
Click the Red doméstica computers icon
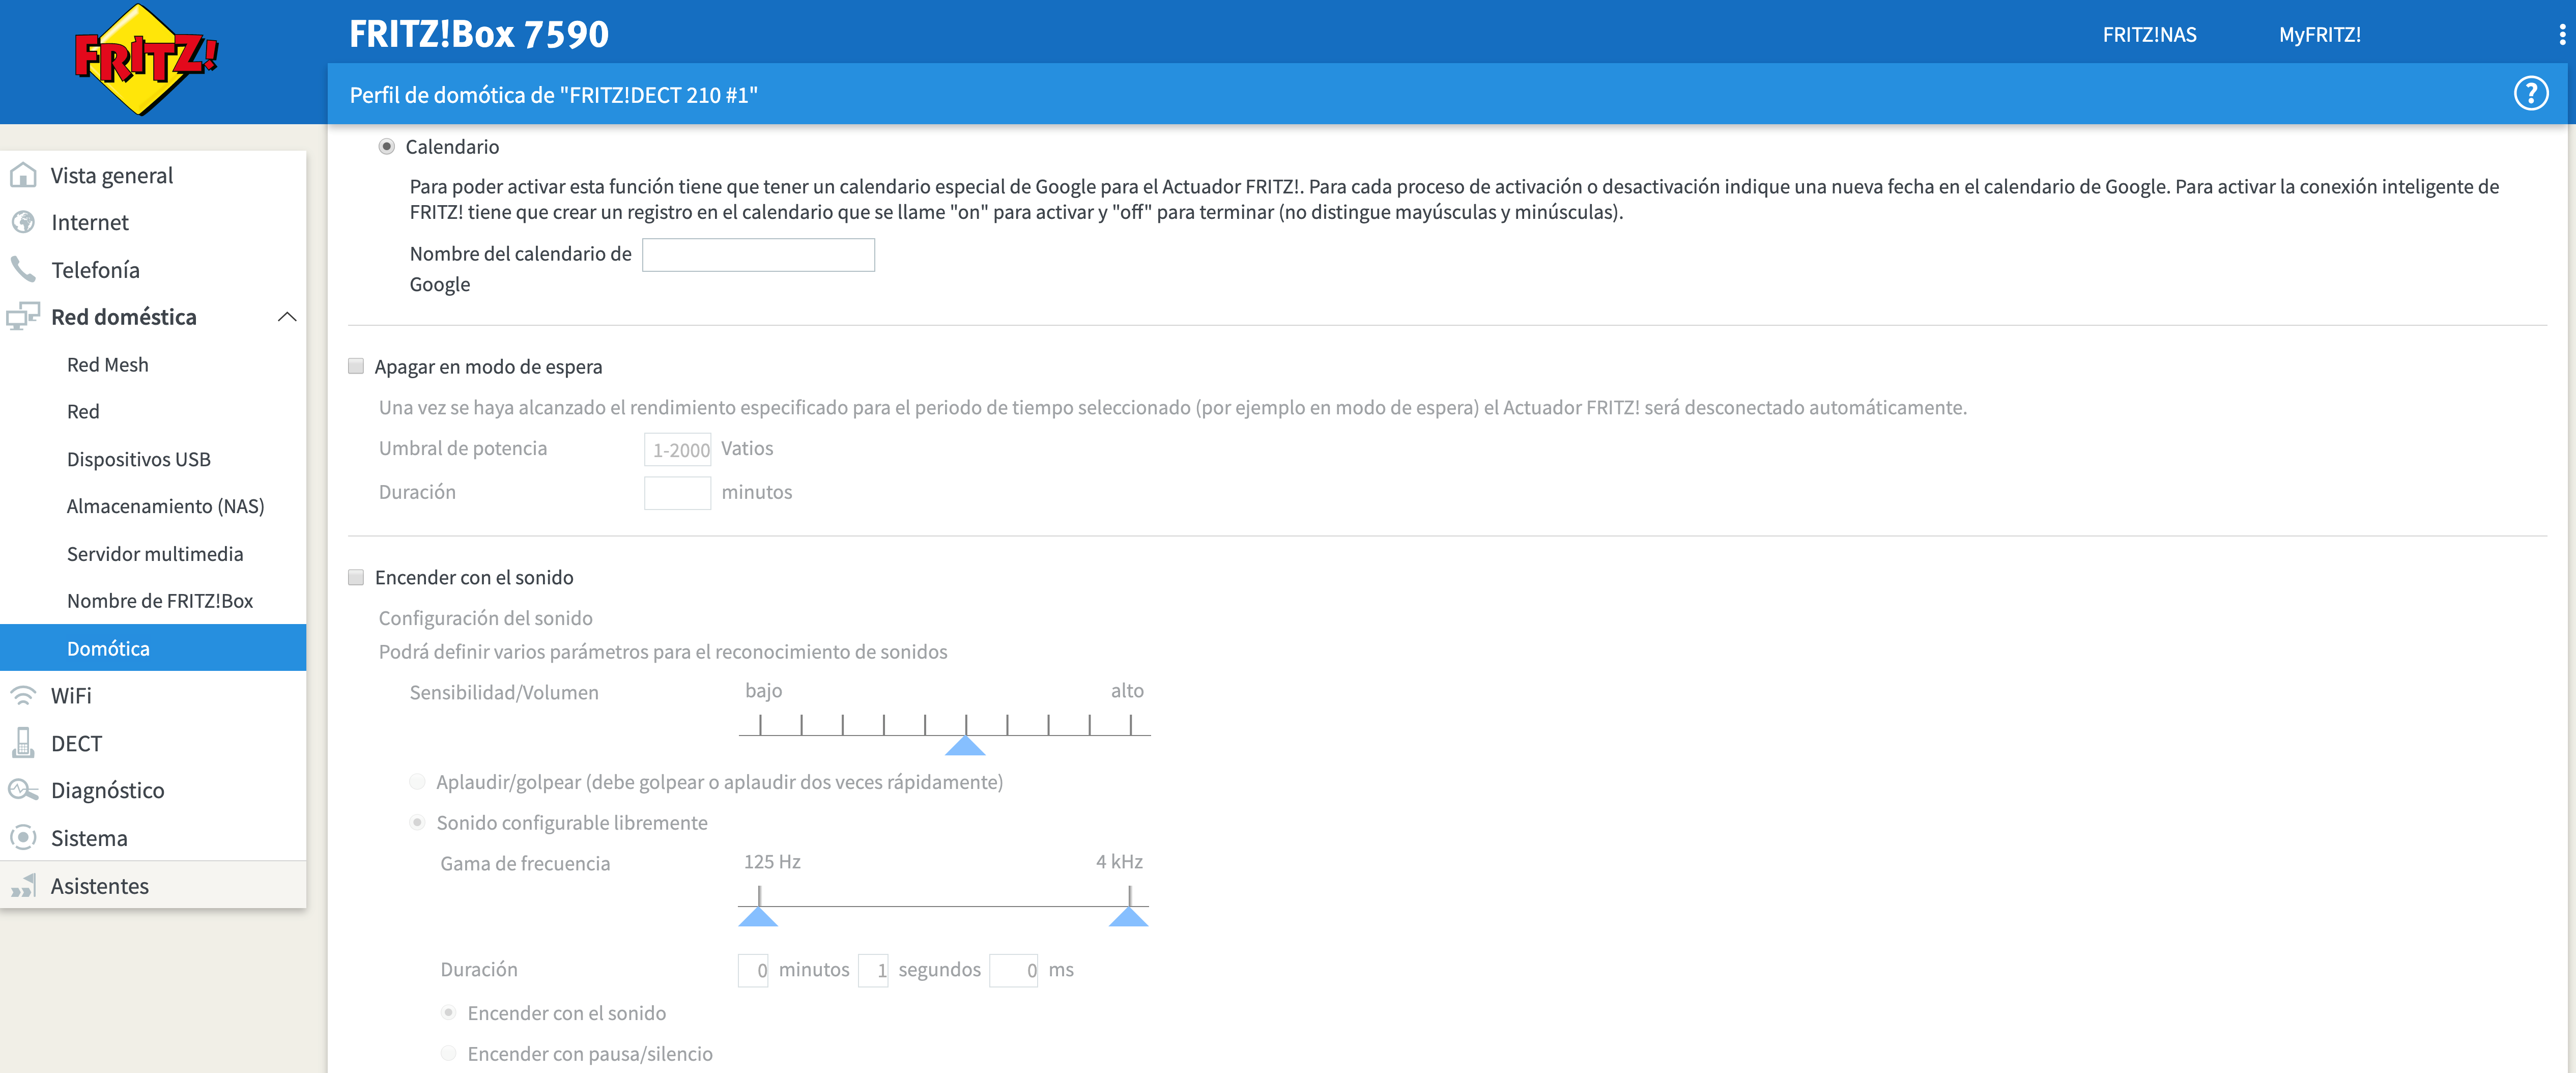click(x=23, y=317)
